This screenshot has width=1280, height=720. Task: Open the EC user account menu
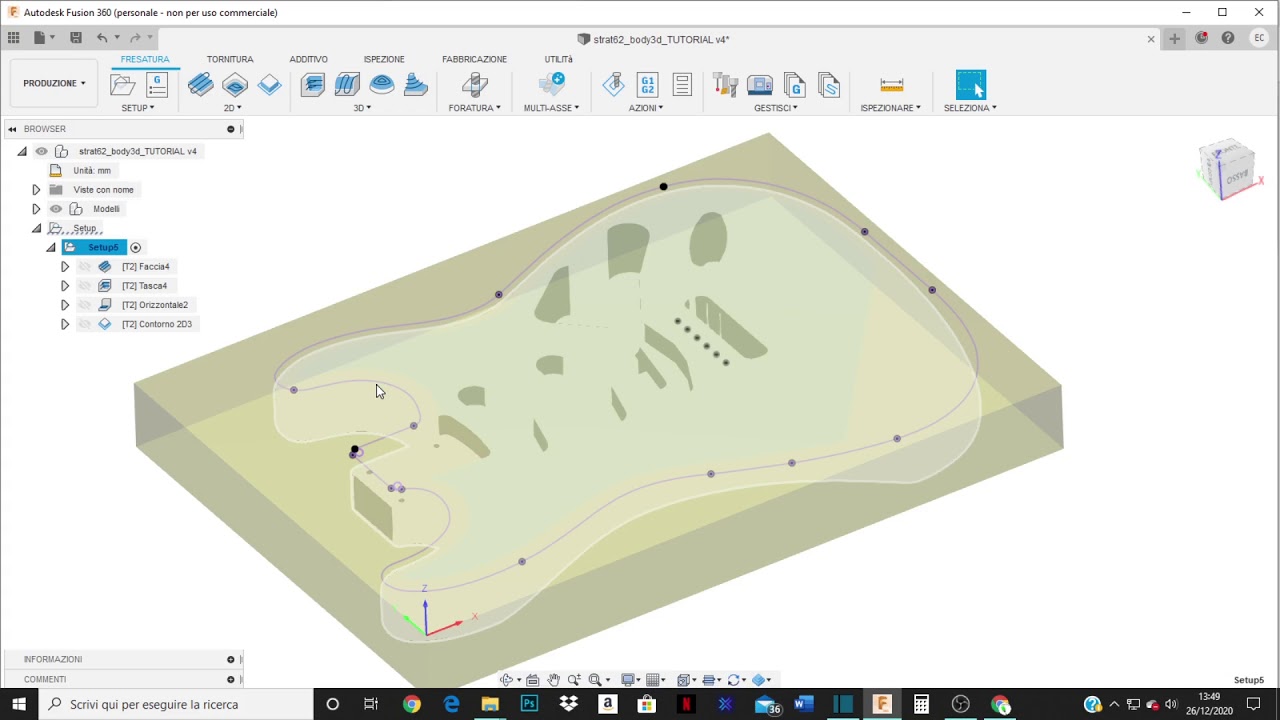point(1258,38)
